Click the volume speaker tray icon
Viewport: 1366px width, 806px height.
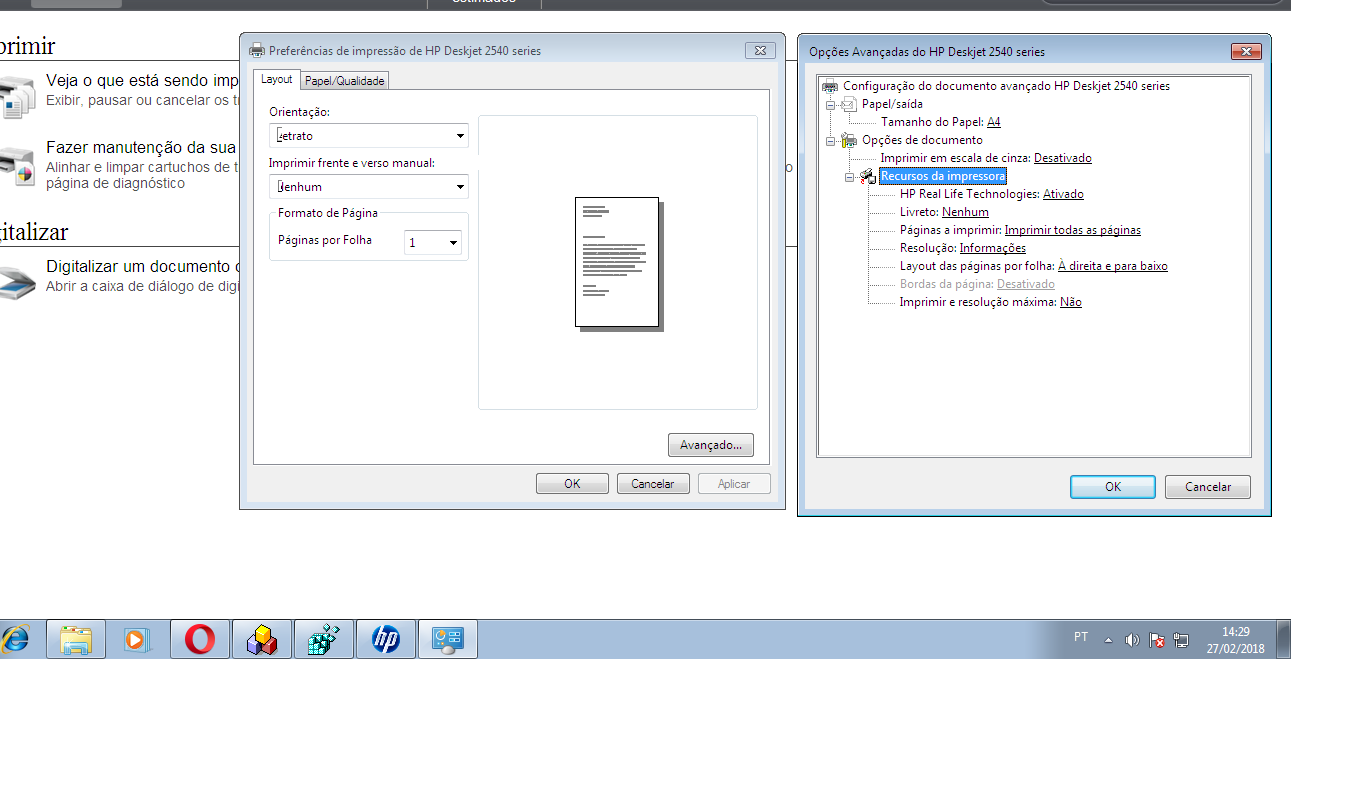coord(1132,640)
